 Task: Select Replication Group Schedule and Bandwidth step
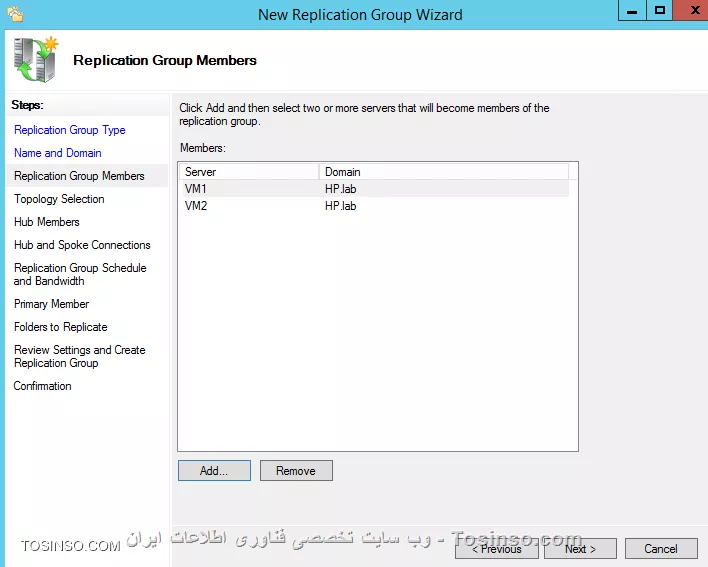[80, 274]
